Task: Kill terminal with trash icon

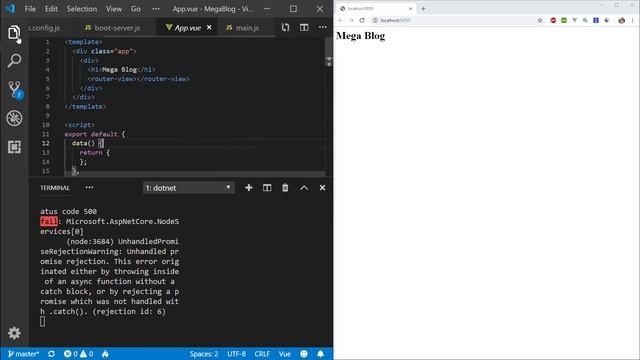Action: click(x=285, y=188)
